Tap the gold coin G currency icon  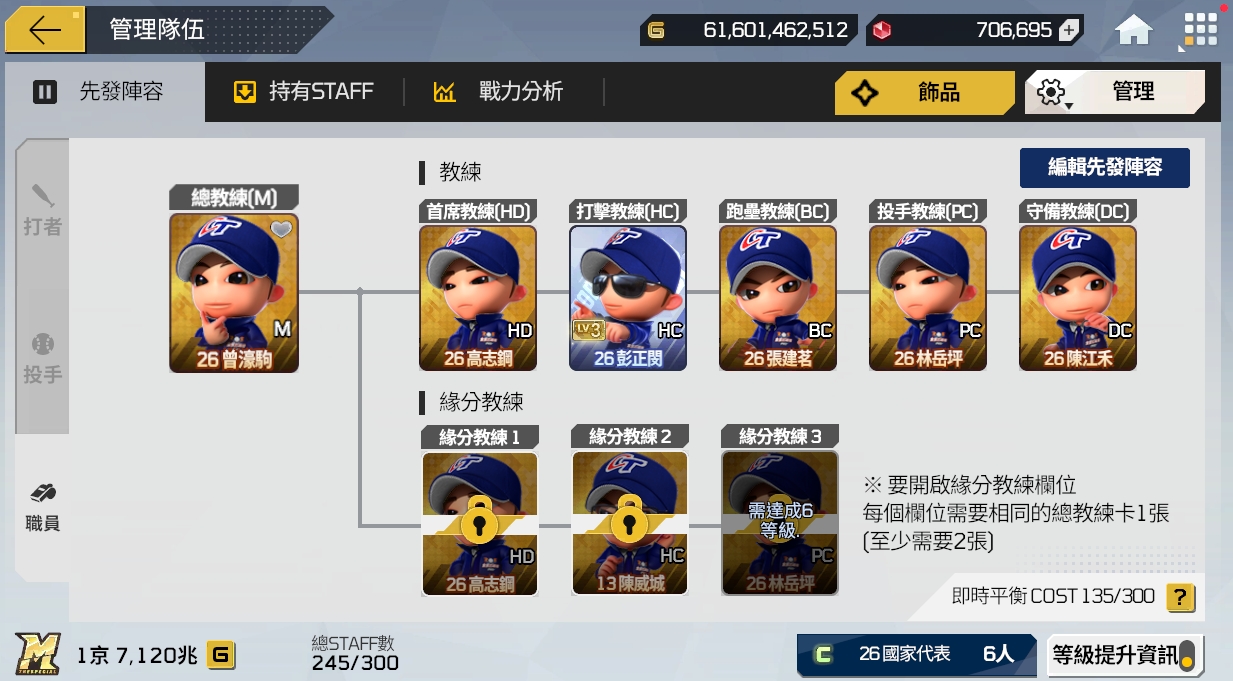pyautogui.click(x=656, y=30)
